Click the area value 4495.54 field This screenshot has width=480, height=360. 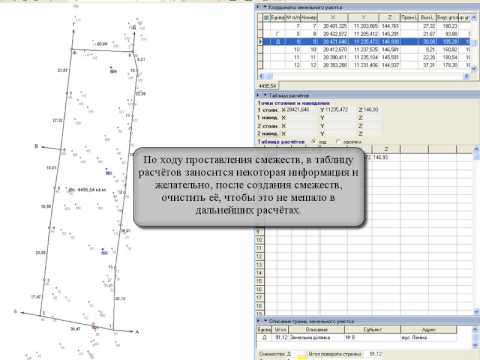pos(267,86)
